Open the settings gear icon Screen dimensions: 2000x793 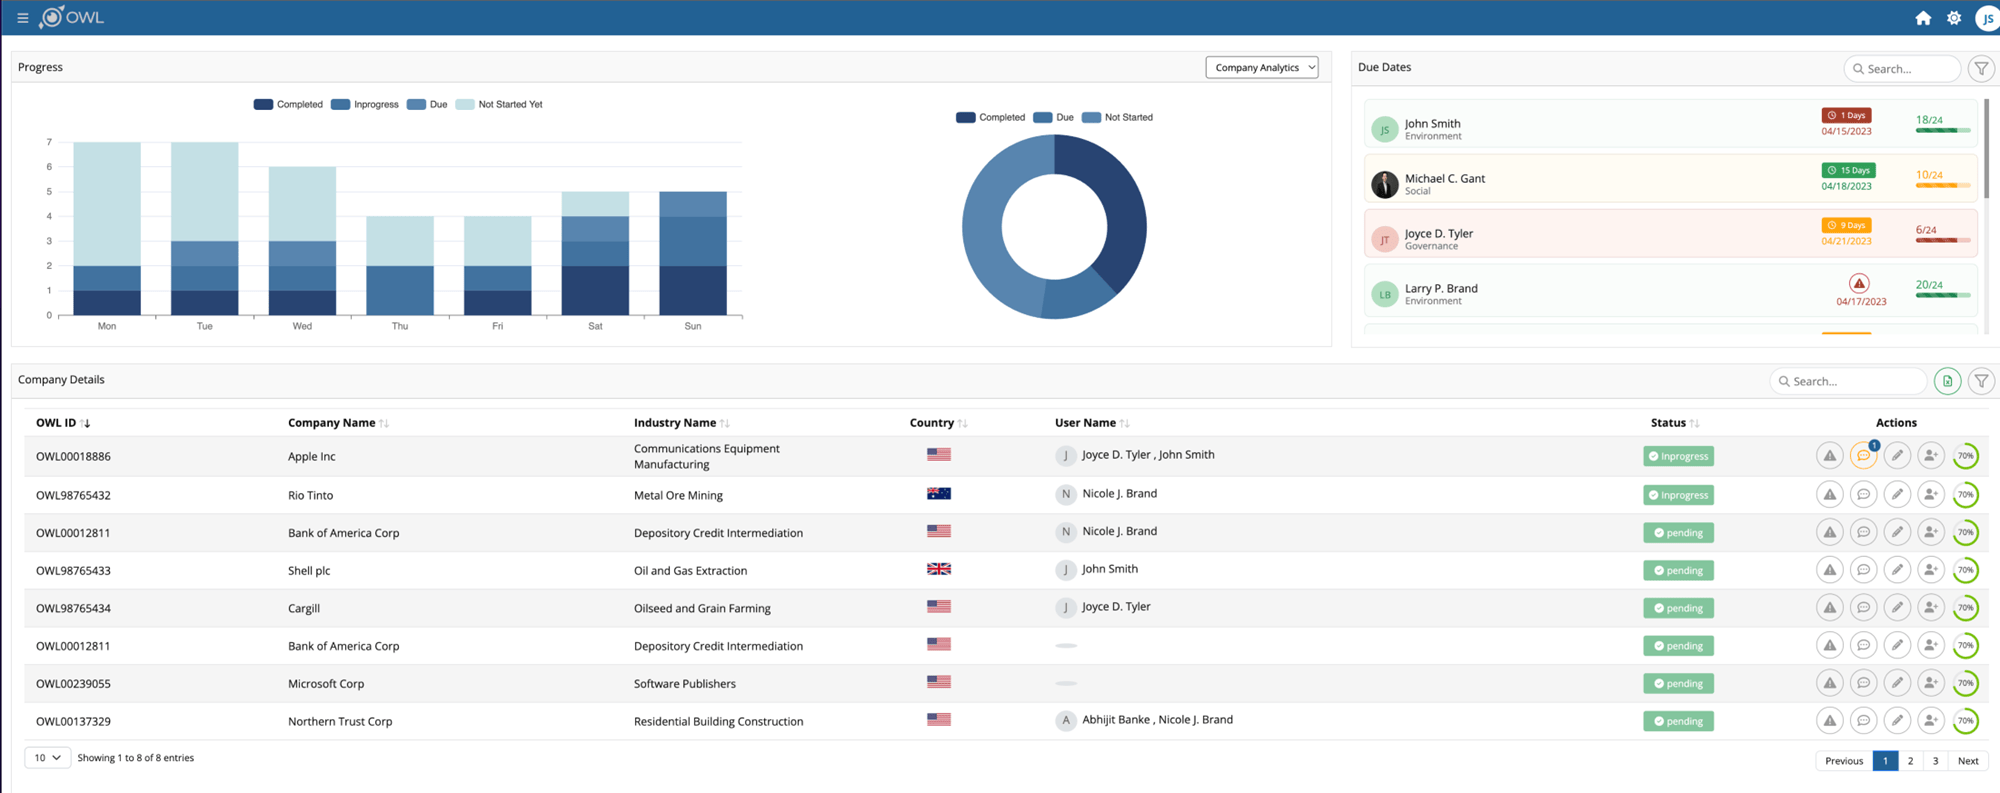pos(1954,18)
